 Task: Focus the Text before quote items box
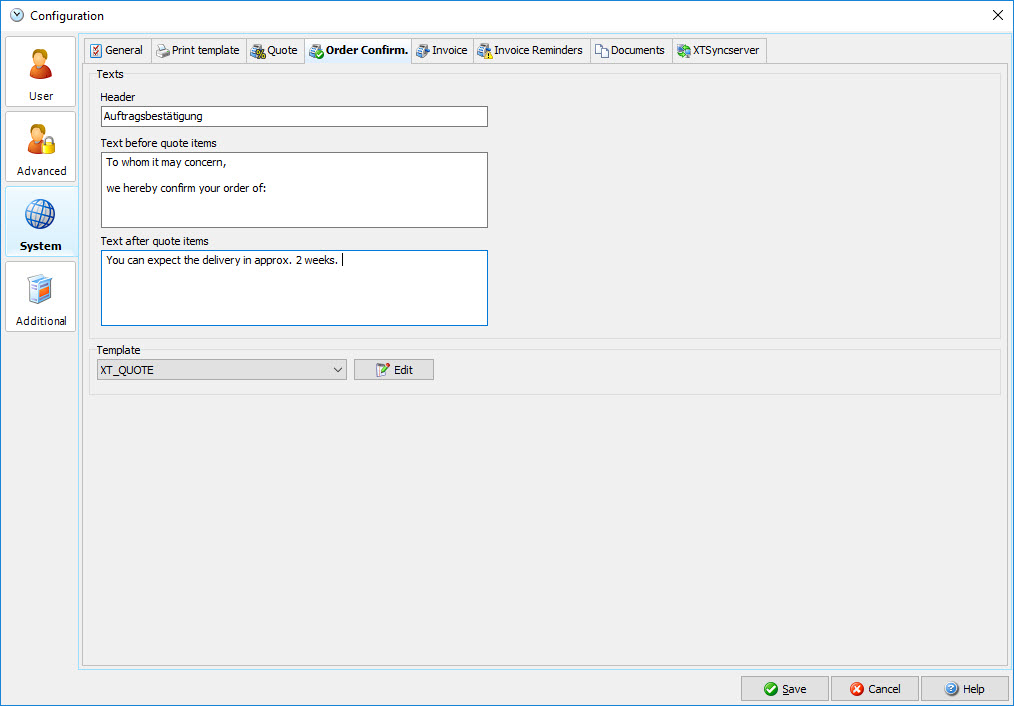tap(294, 190)
